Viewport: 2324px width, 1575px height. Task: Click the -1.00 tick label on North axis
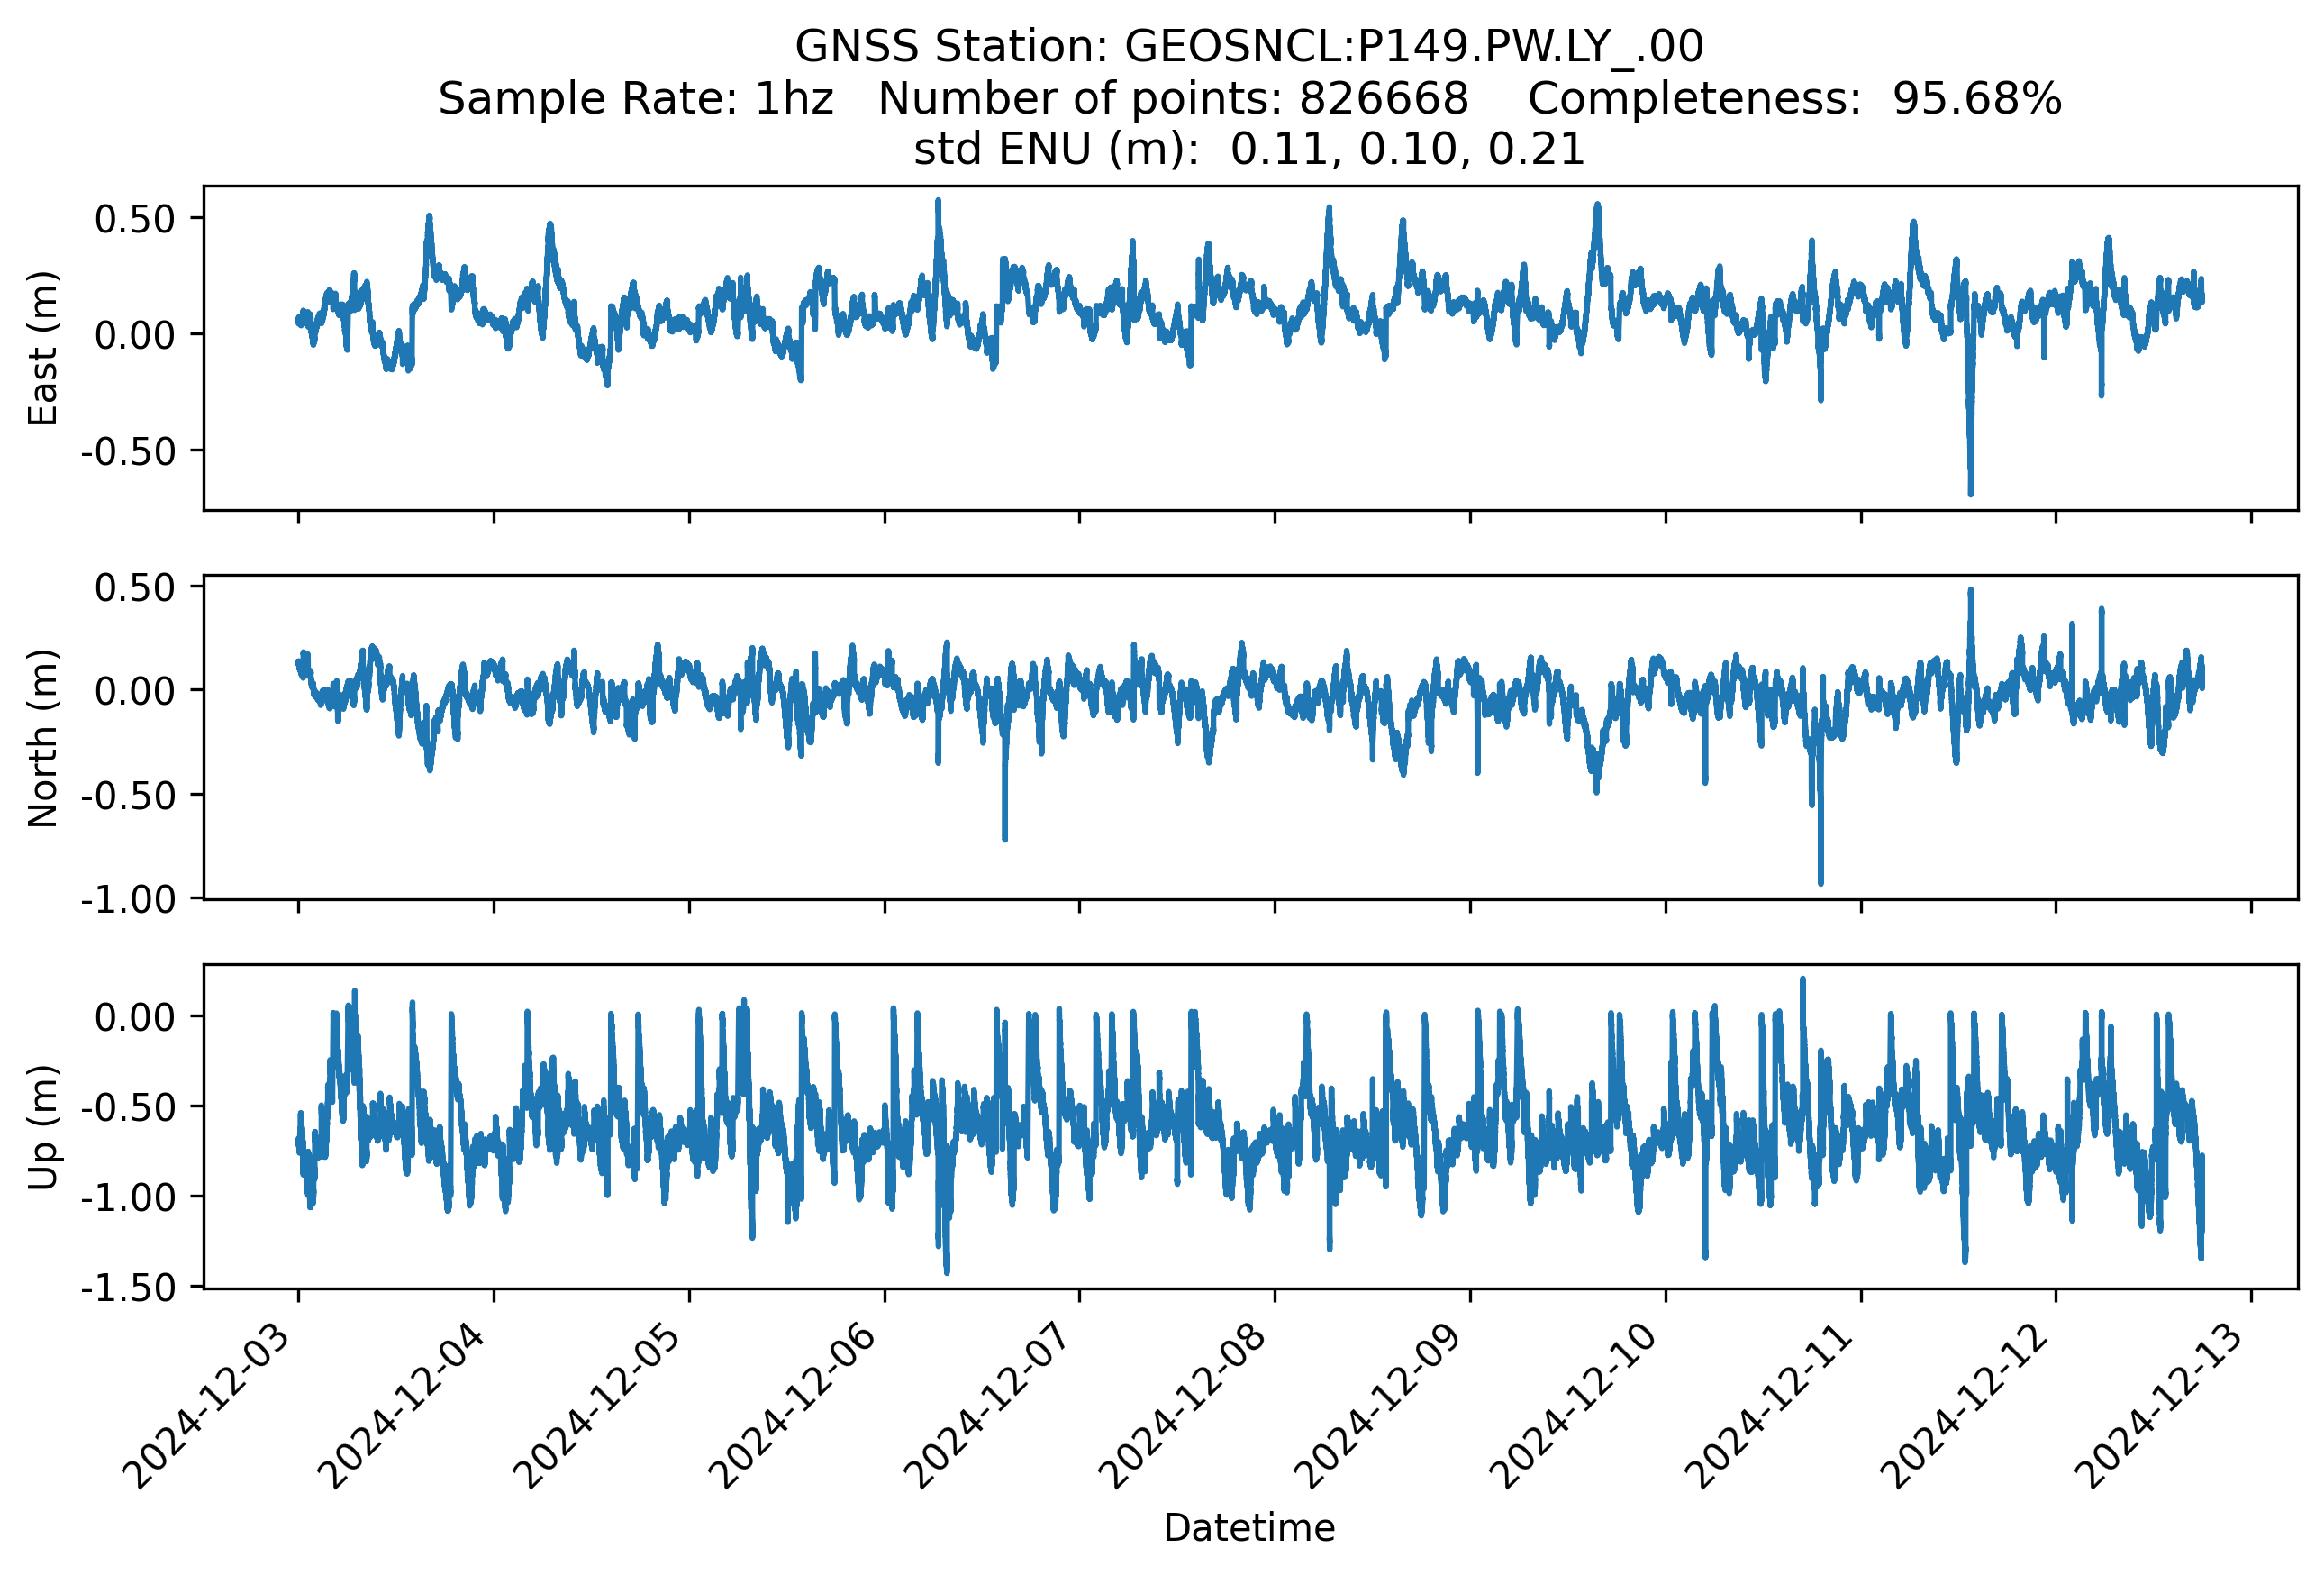[129, 900]
